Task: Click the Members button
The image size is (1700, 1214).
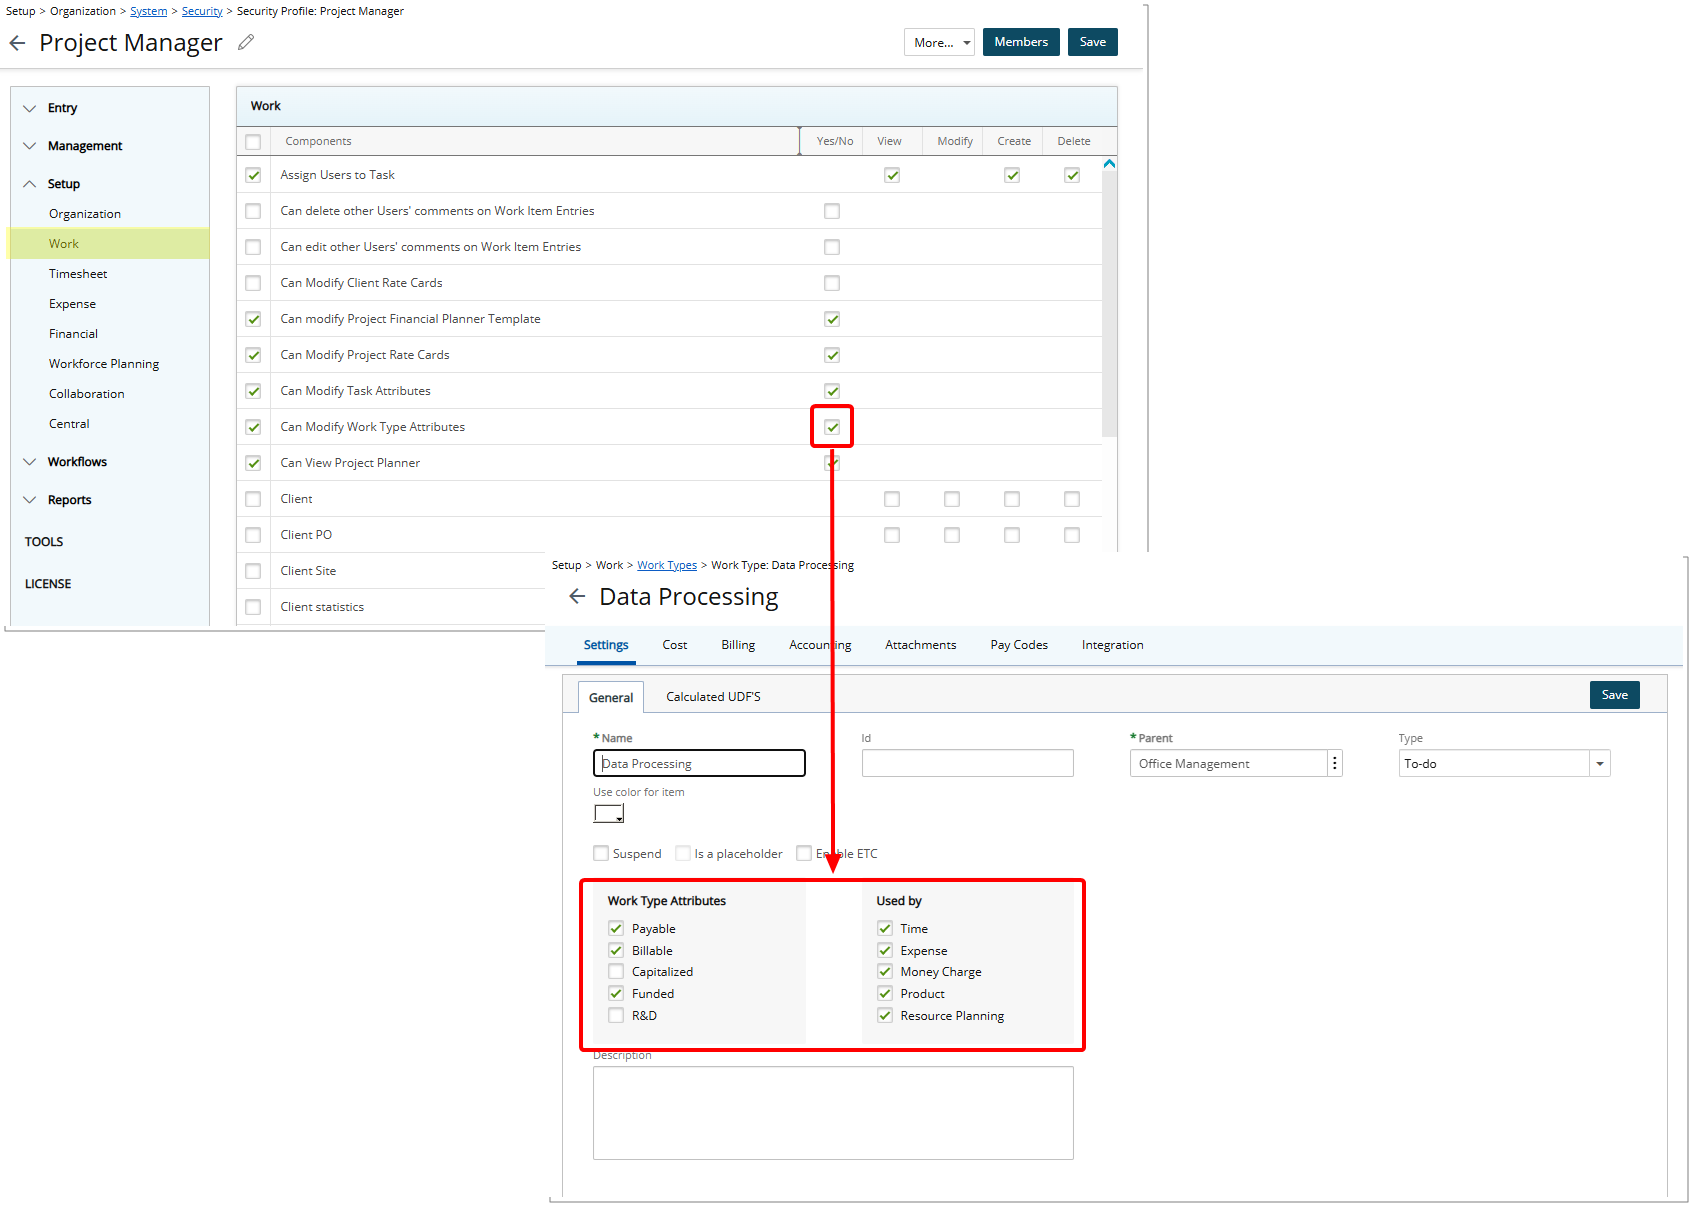Action: point(1020,41)
